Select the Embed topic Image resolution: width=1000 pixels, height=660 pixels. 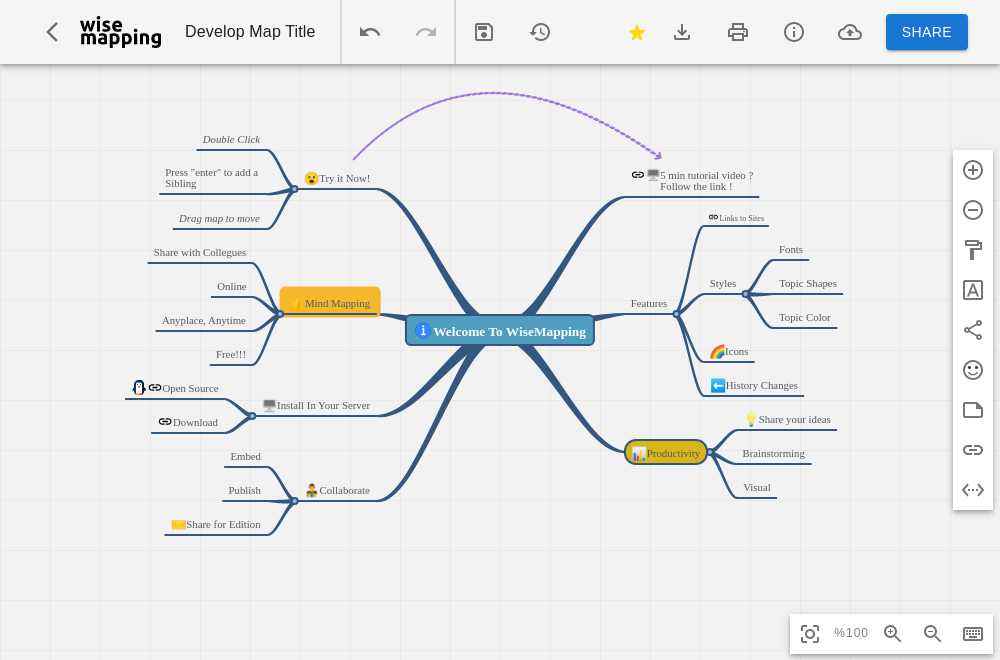tap(246, 457)
